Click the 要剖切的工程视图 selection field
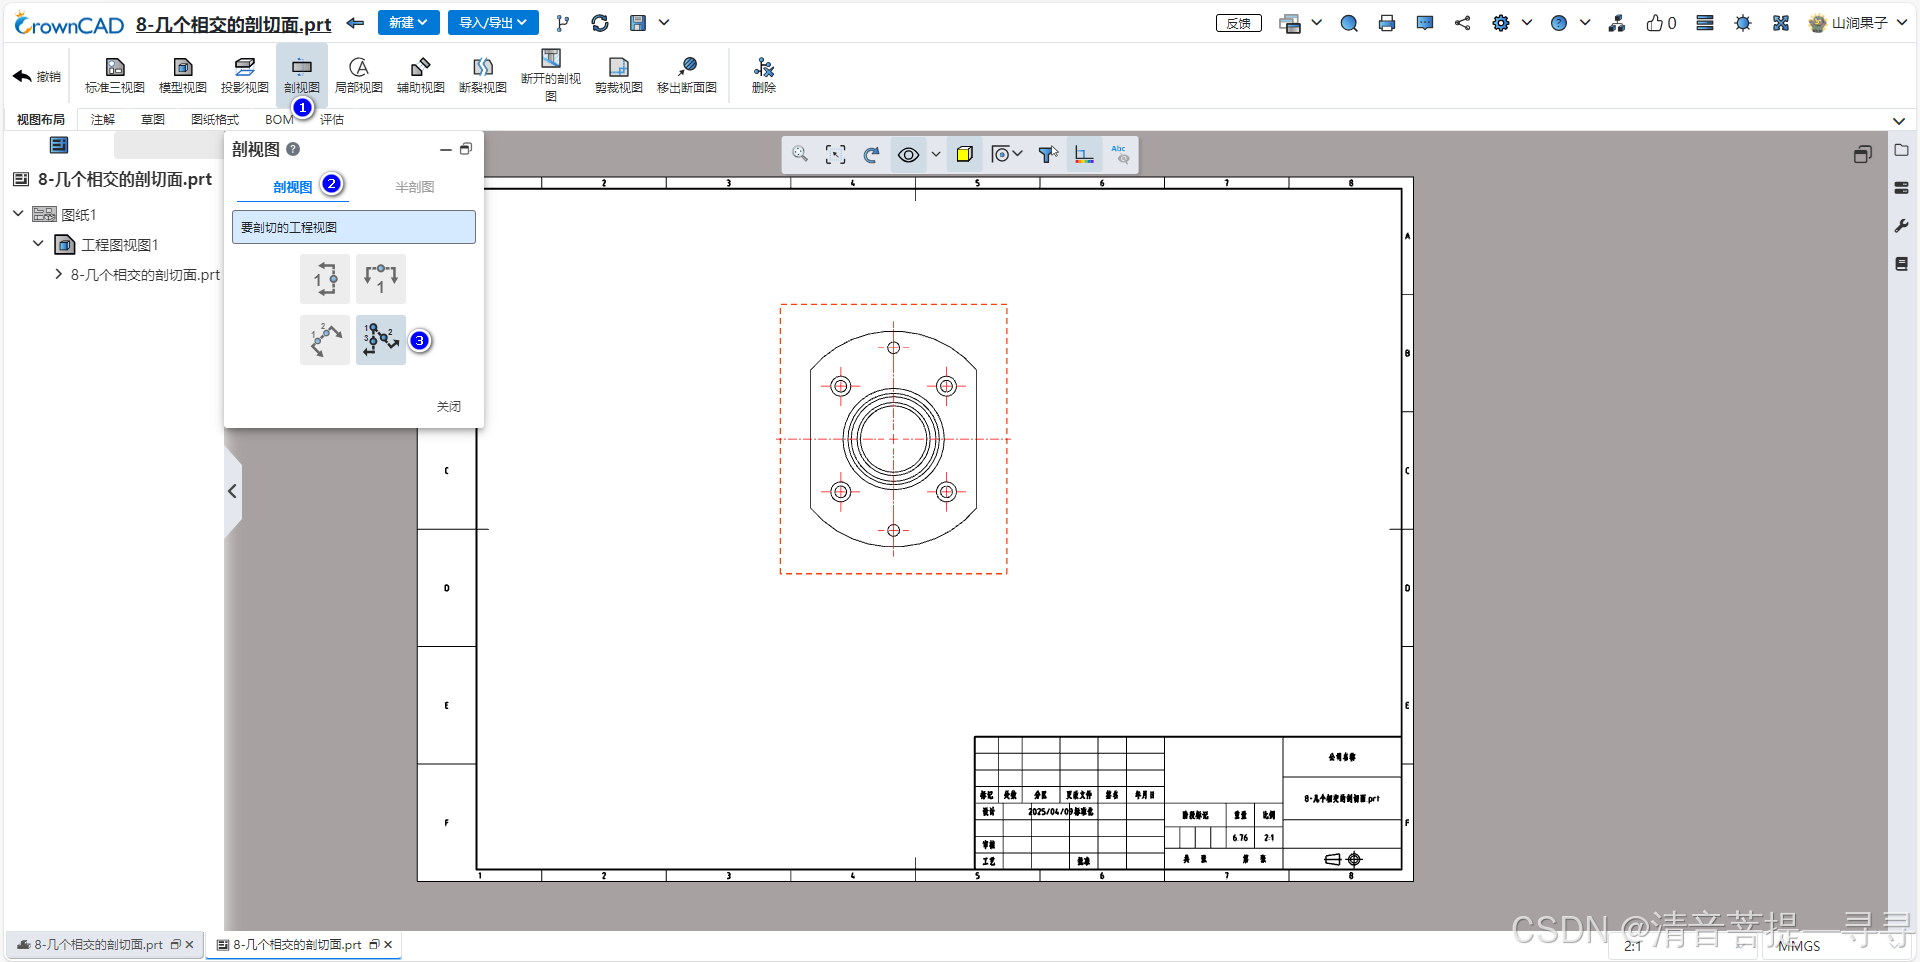Viewport: 1920px width, 962px height. (x=354, y=227)
